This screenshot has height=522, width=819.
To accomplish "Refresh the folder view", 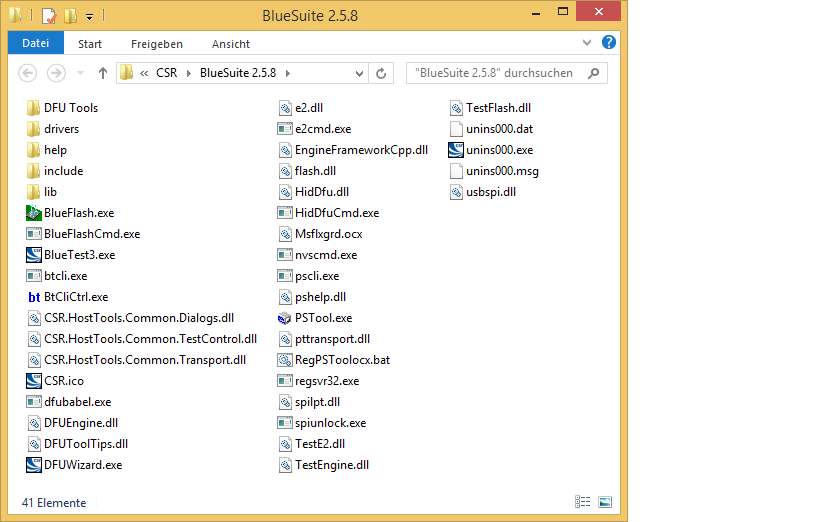I will coord(381,73).
